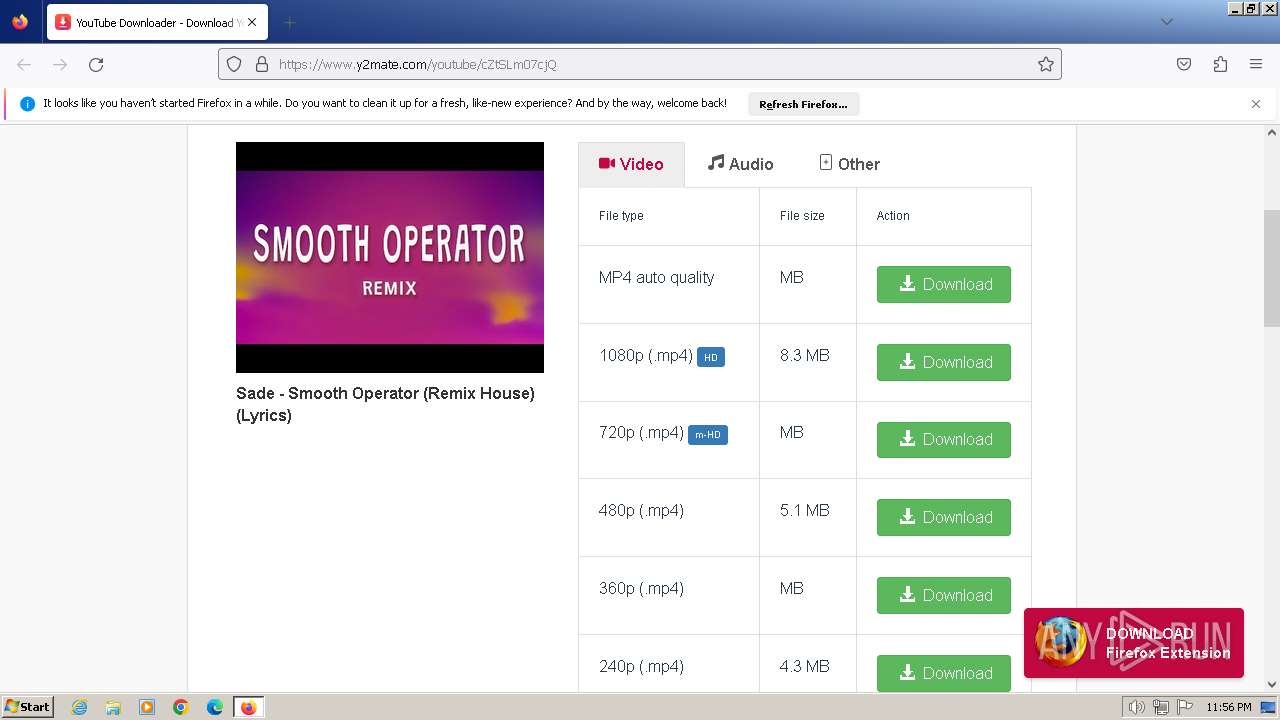Click the Show desktop taskbar button

[1269, 707]
